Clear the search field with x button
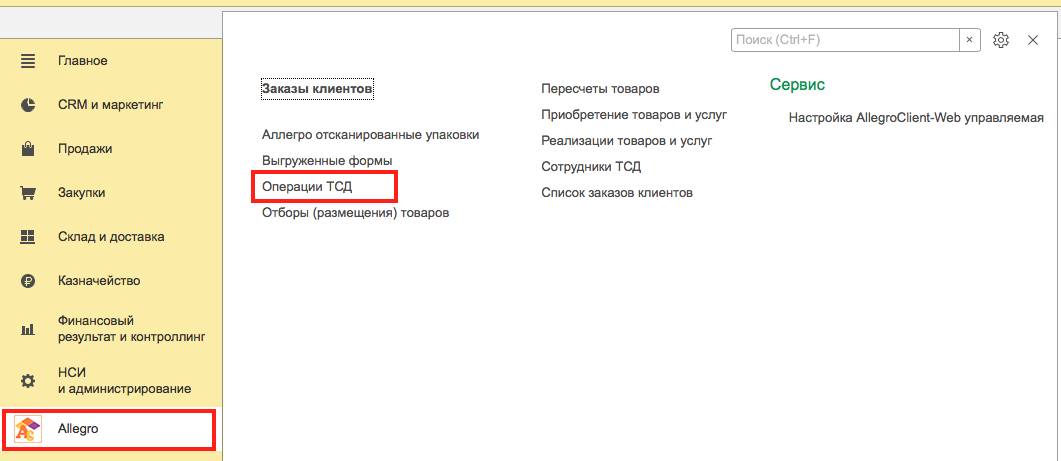This screenshot has width=1061, height=461. (x=969, y=40)
